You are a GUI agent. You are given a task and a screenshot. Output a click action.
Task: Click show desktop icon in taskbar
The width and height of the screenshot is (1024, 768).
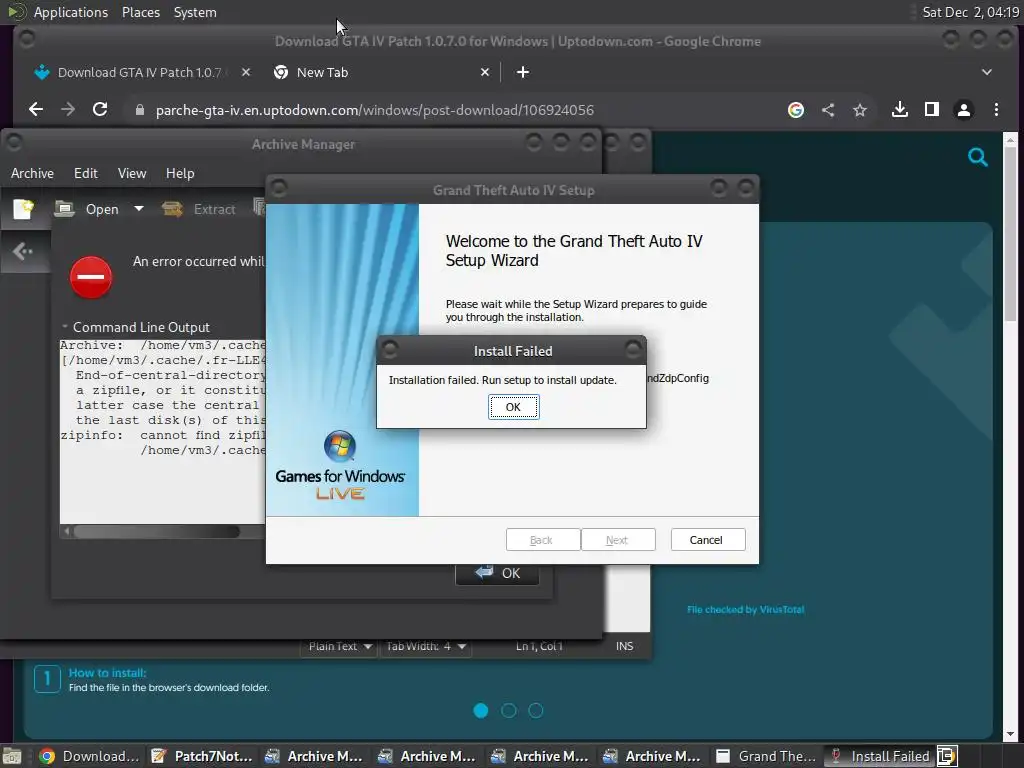pos(12,756)
